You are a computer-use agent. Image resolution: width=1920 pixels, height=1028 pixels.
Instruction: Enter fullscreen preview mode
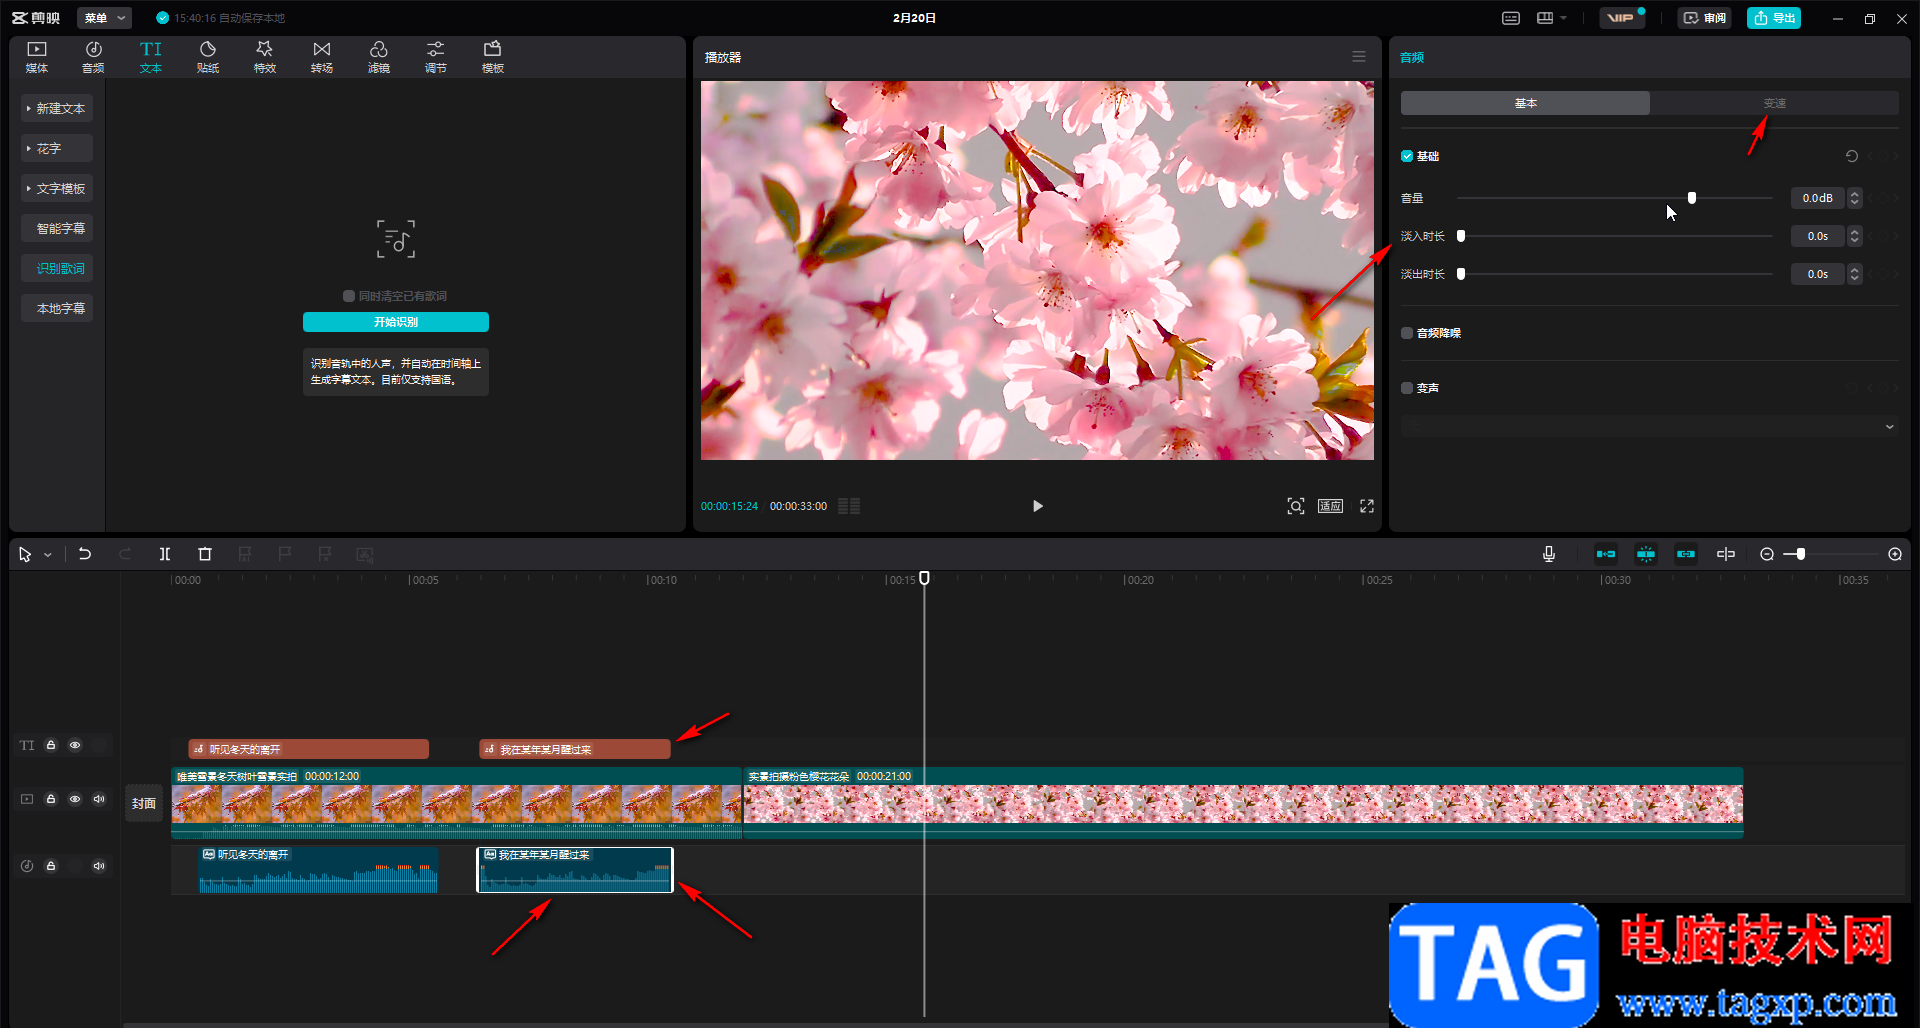[1367, 506]
